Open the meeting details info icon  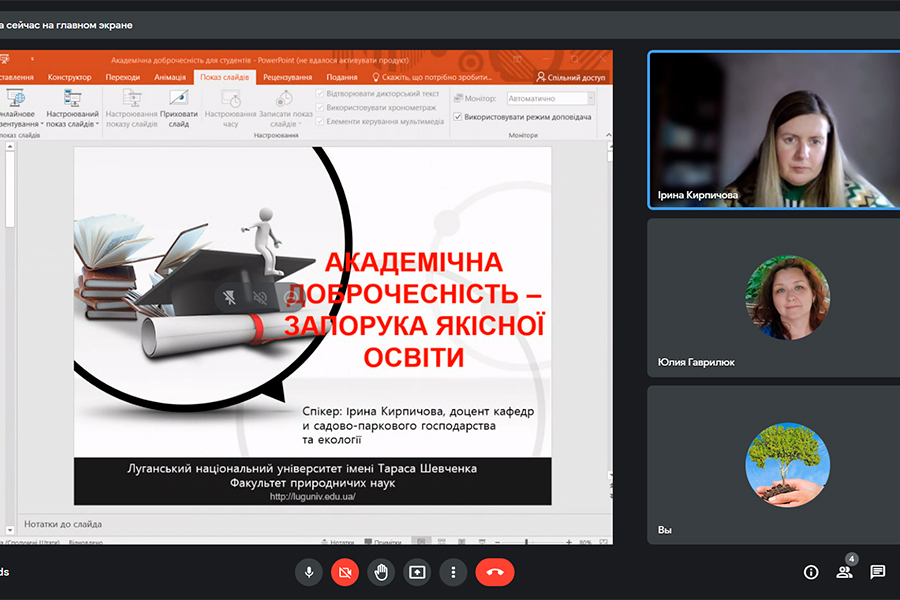[811, 572]
